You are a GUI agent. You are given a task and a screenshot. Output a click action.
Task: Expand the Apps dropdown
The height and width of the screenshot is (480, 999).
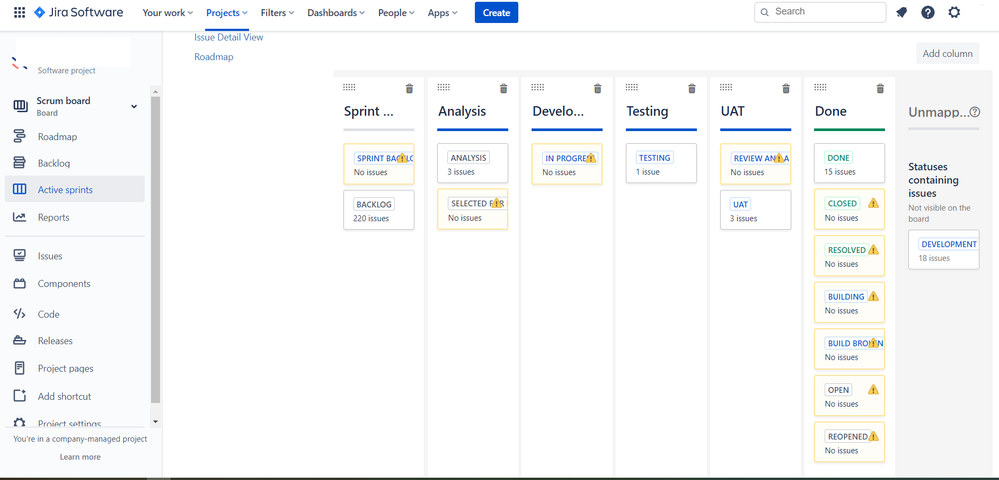click(x=442, y=13)
